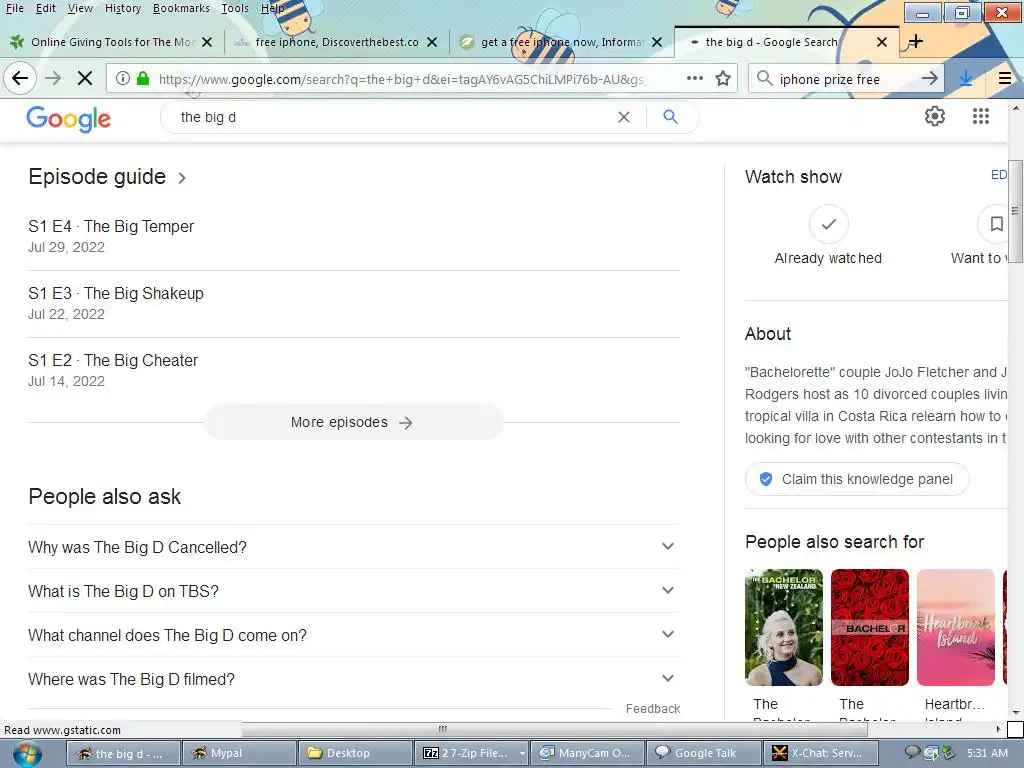Close the big d Google Search tab
Screen dimensions: 1024x768
coord(882,42)
